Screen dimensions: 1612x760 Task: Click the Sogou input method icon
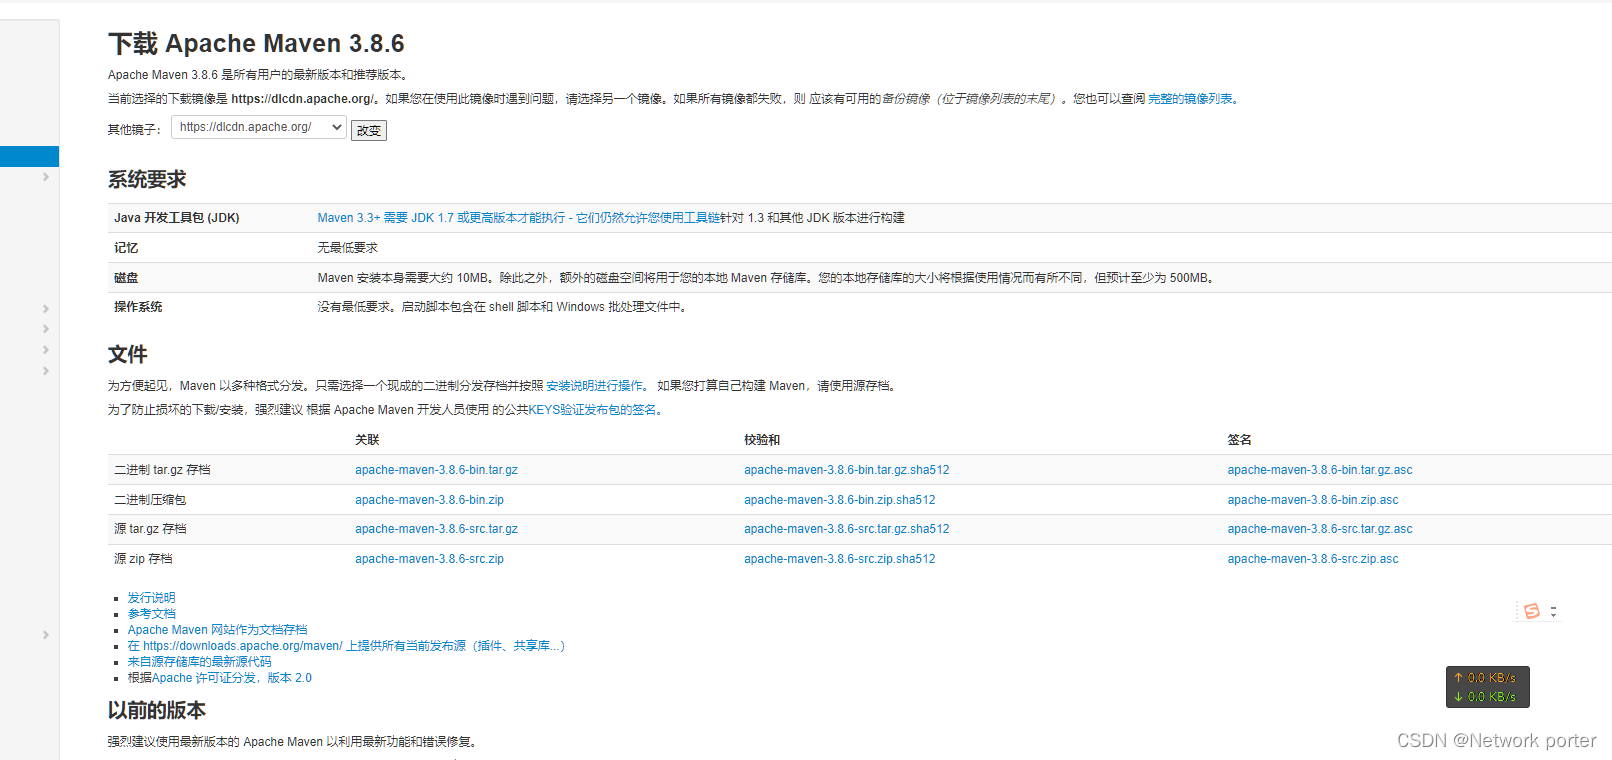[1532, 611]
